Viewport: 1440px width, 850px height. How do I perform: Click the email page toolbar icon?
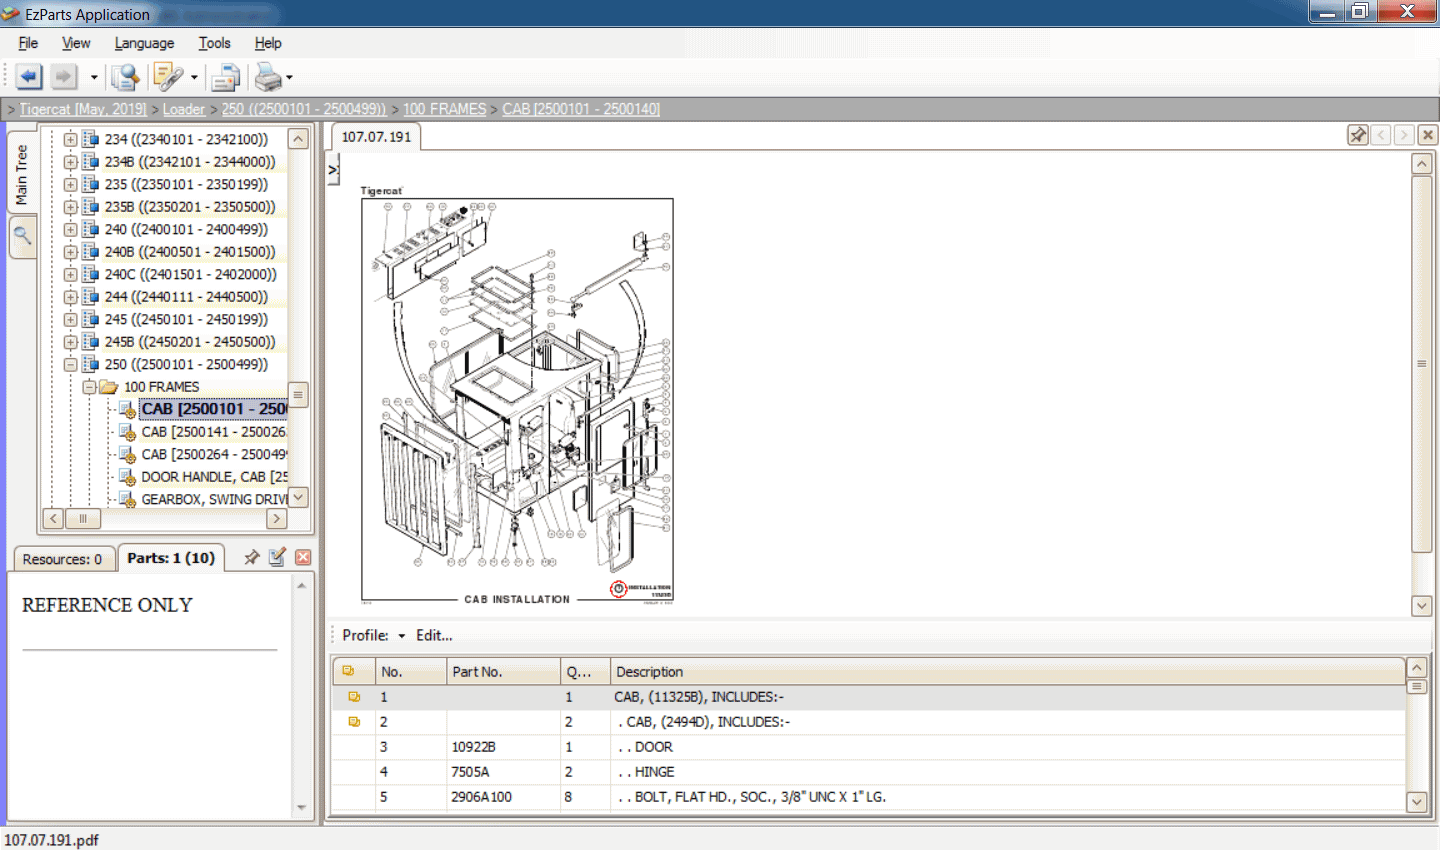pos(225,76)
